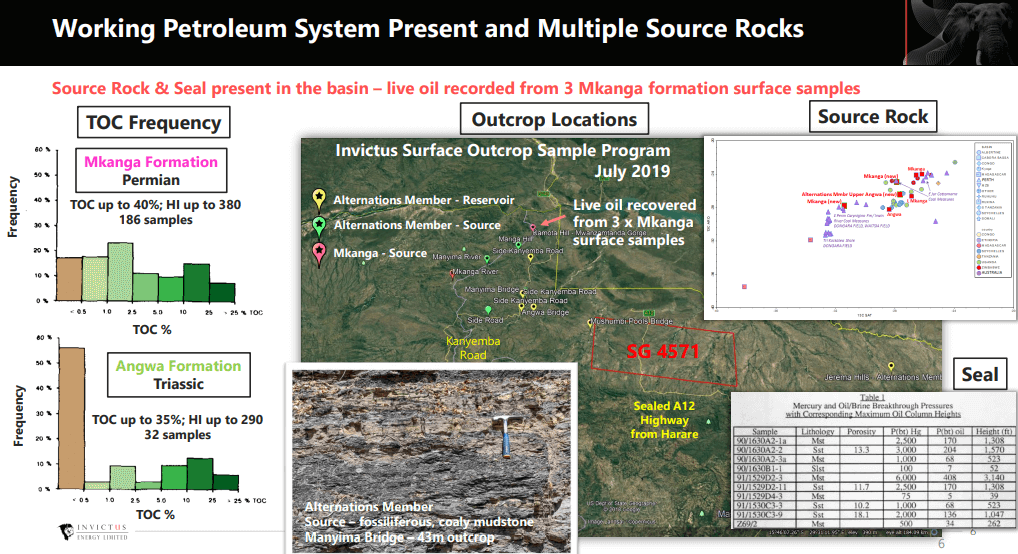Click the green Alternations Member Source legend pin
This screenshot has height=554, width=1018.
coord(319,226)
